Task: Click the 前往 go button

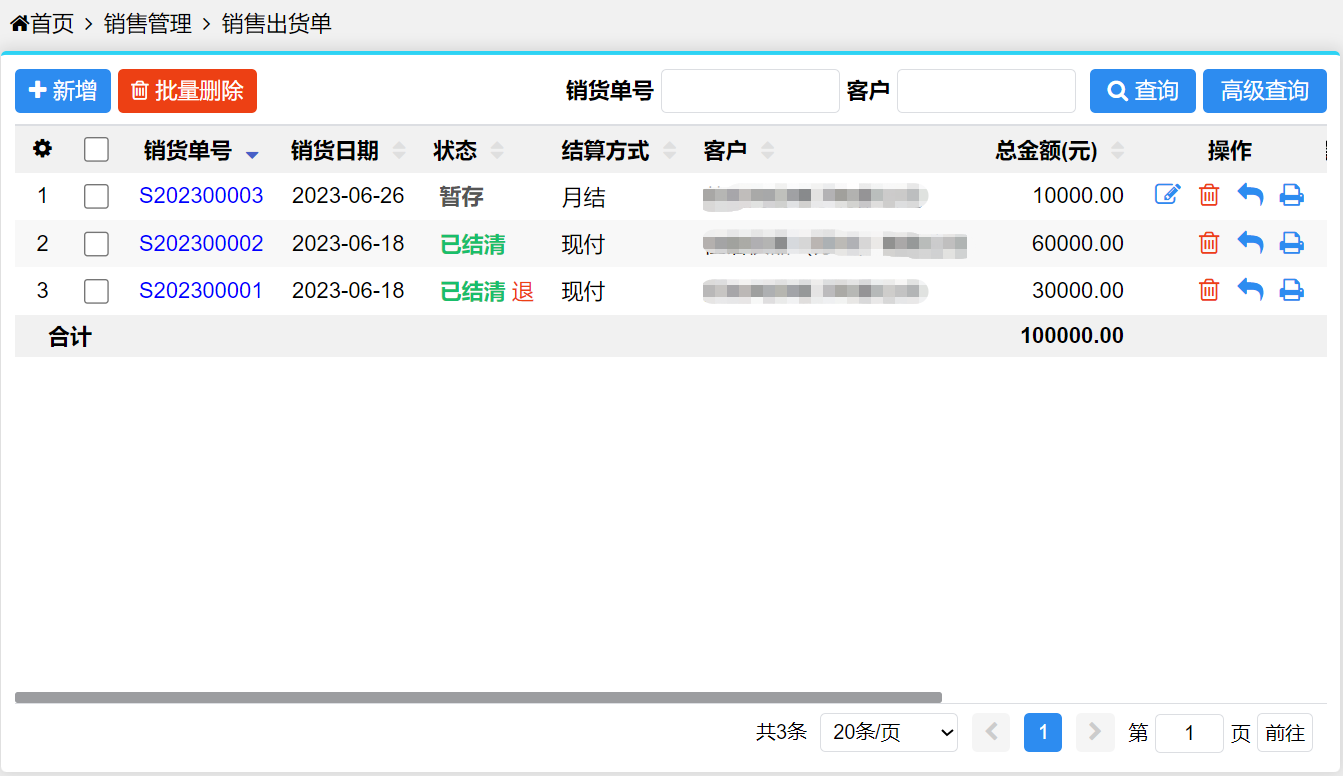Action: (1285, 733)
